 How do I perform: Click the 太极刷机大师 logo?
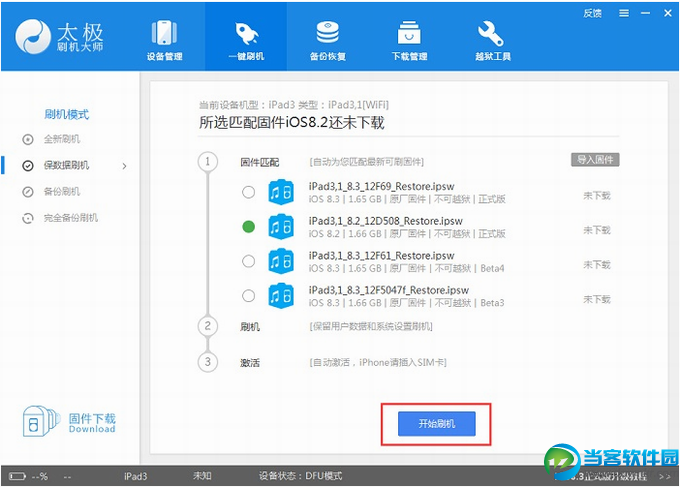(x=59, y=36)
